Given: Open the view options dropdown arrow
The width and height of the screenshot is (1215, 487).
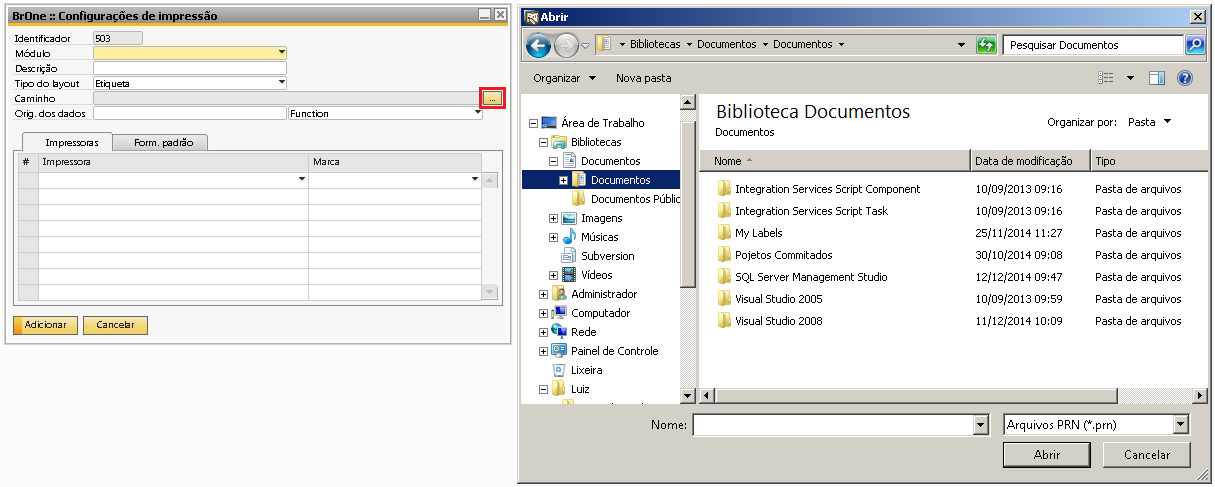Looking at the screenshot, I should (1130, 78).
